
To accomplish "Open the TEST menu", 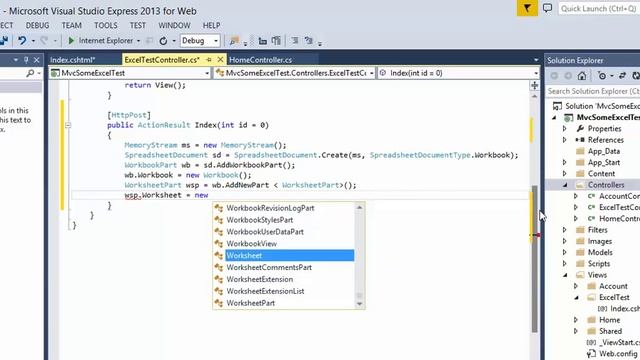I will pyautogui.click(x=138, y=25).
